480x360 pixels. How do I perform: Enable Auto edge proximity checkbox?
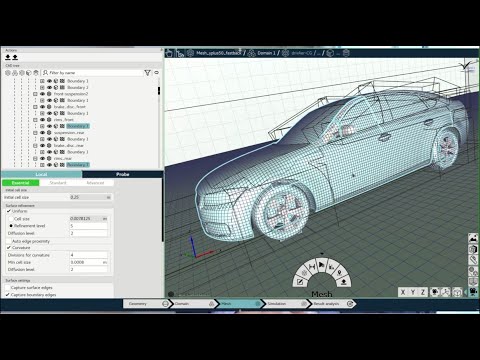(x=9, y=241)
